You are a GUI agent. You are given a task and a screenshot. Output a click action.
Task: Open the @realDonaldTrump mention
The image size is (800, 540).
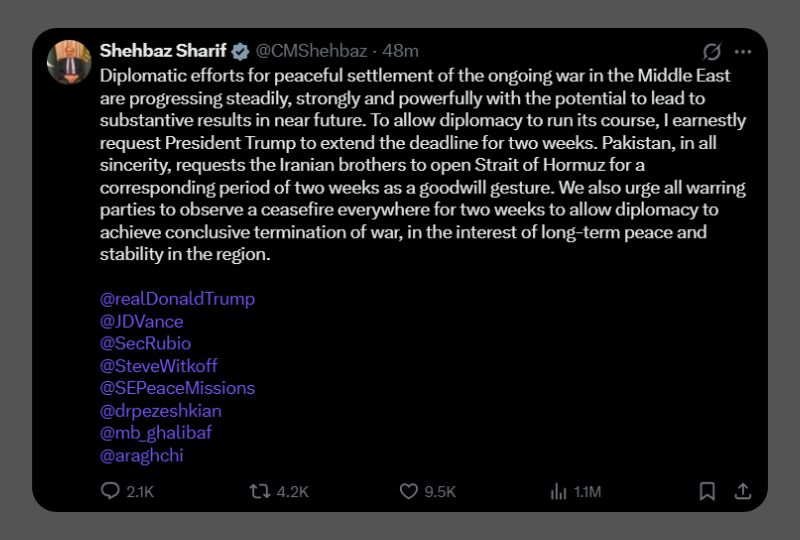point(178,299)
